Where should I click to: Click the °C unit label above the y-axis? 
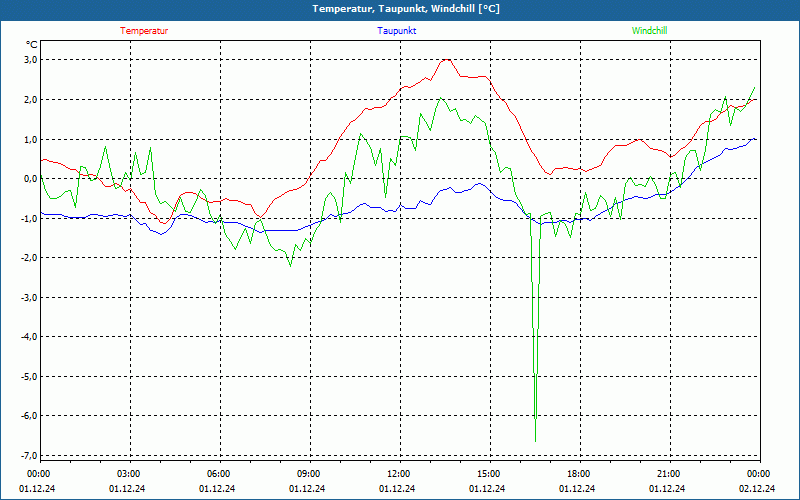(x=32, y=45)
